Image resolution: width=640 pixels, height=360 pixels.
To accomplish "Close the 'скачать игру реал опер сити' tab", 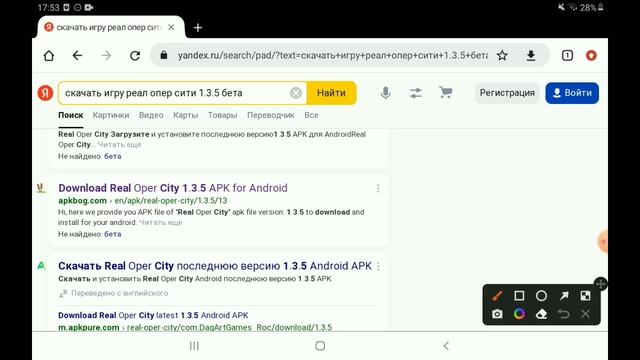I will [171, 27].
